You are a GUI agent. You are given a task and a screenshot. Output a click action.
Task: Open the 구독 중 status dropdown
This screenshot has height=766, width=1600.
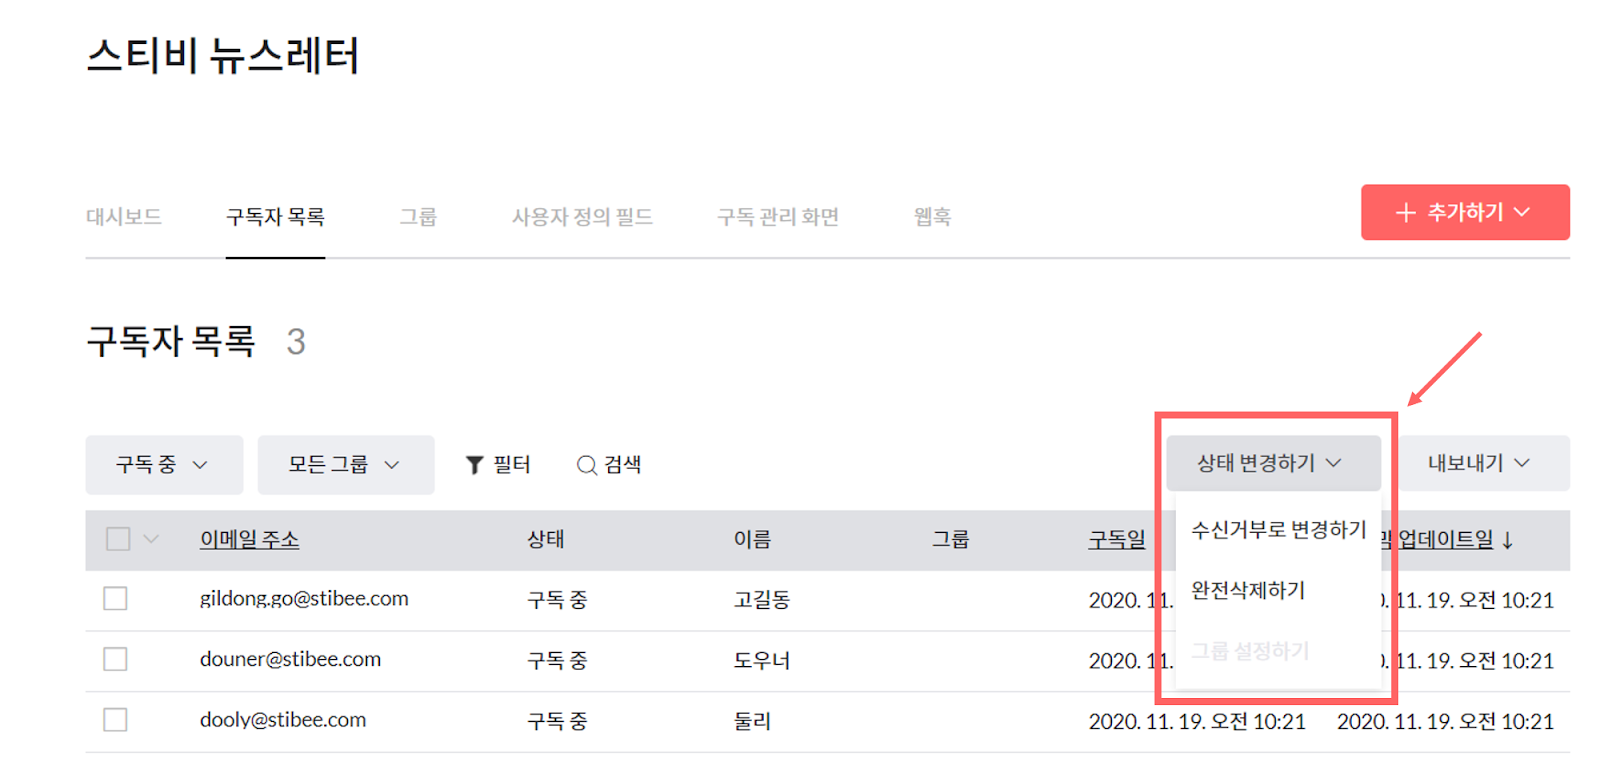[x=164, y=465]
